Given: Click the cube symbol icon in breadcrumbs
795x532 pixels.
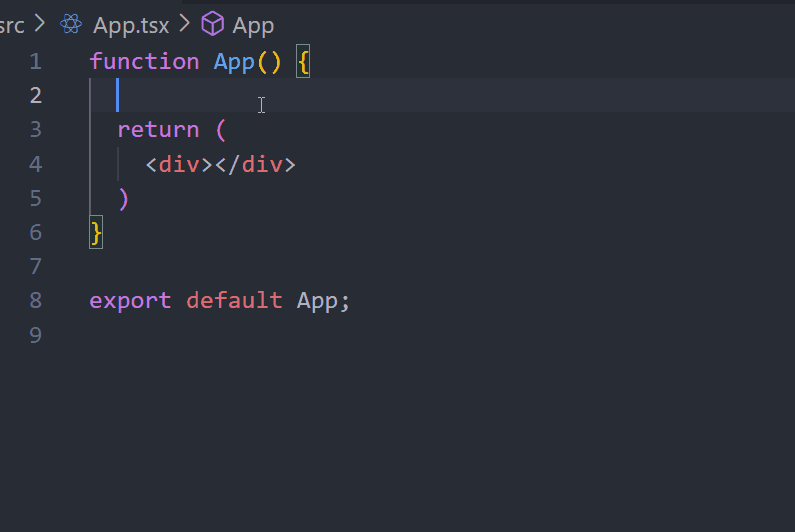Looking at the screenshot, I should [212, 24].
